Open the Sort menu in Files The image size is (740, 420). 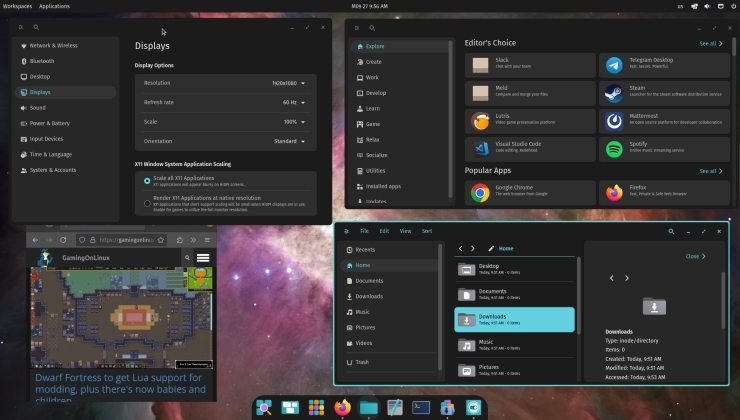coord(427,231)
